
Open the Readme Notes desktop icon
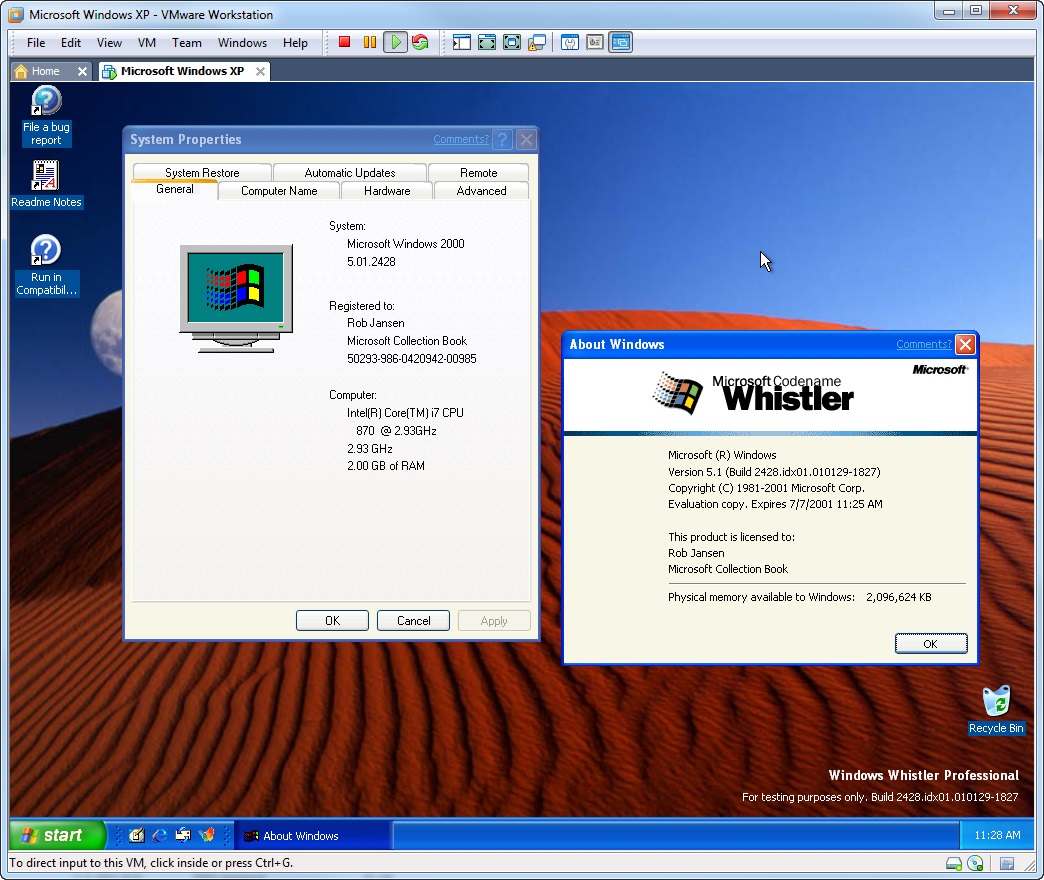pyautogui.click(x=46, y=185)
